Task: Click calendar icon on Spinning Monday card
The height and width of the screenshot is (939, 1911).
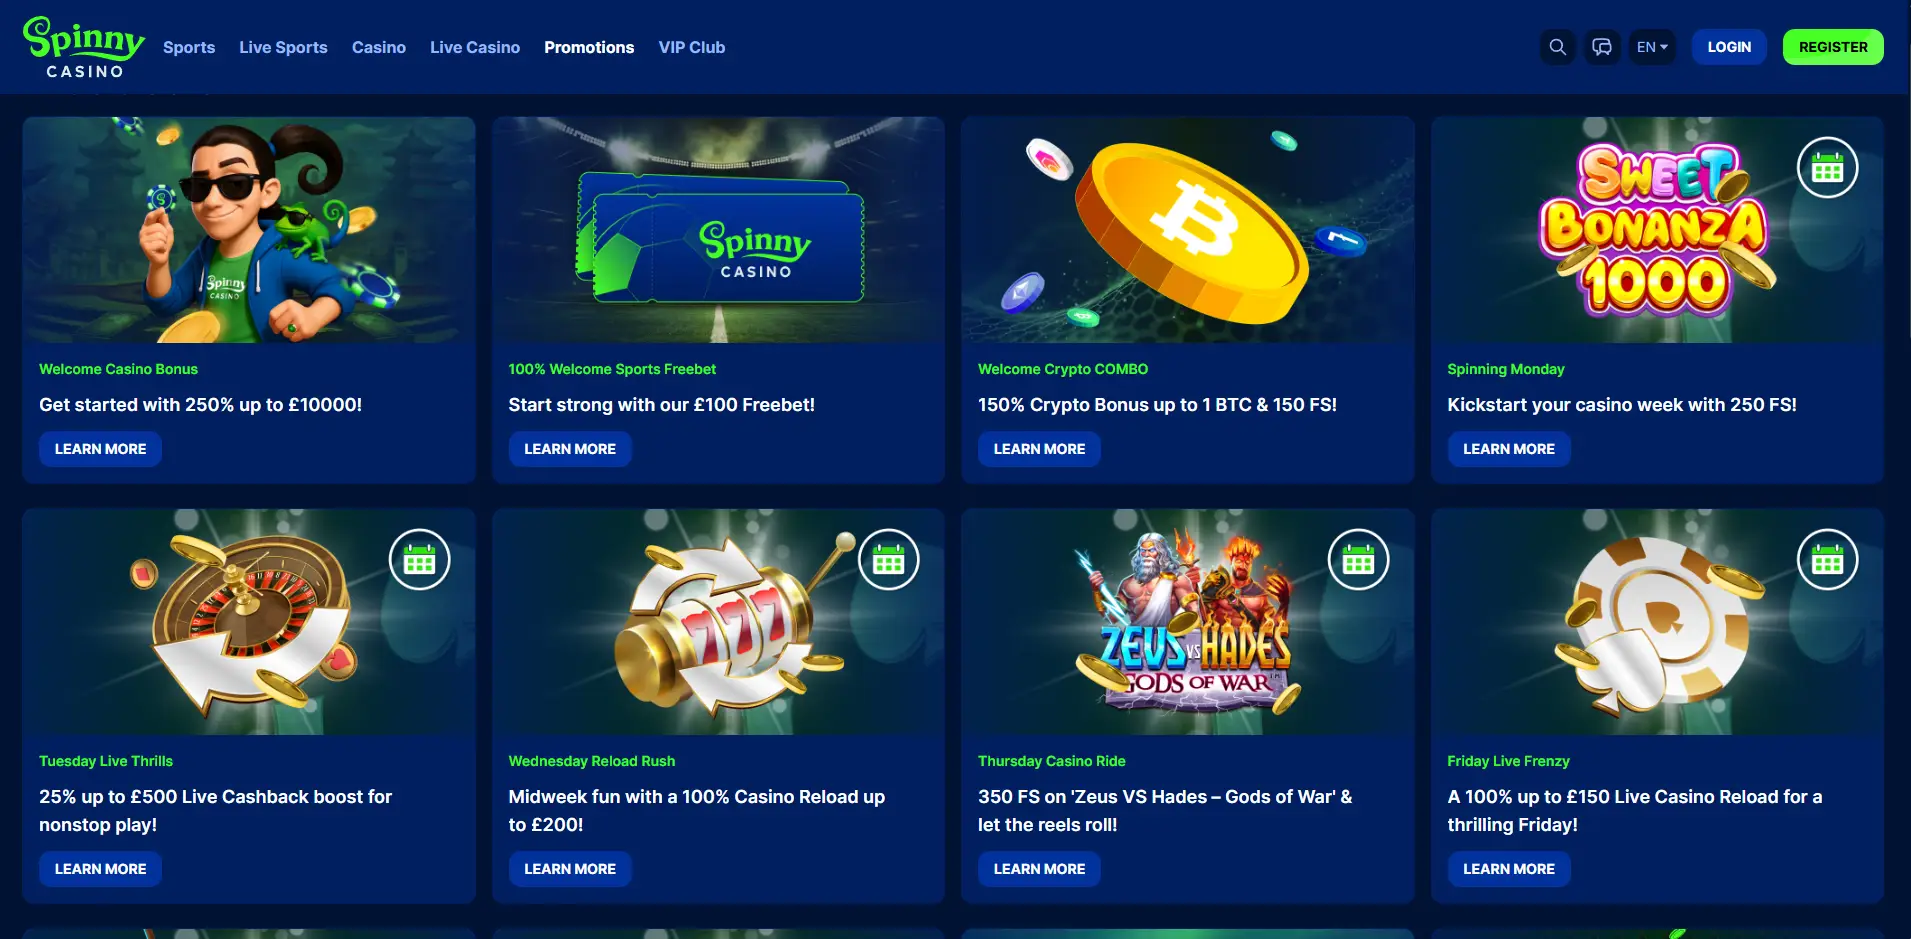Action: tap(1827, 167)
